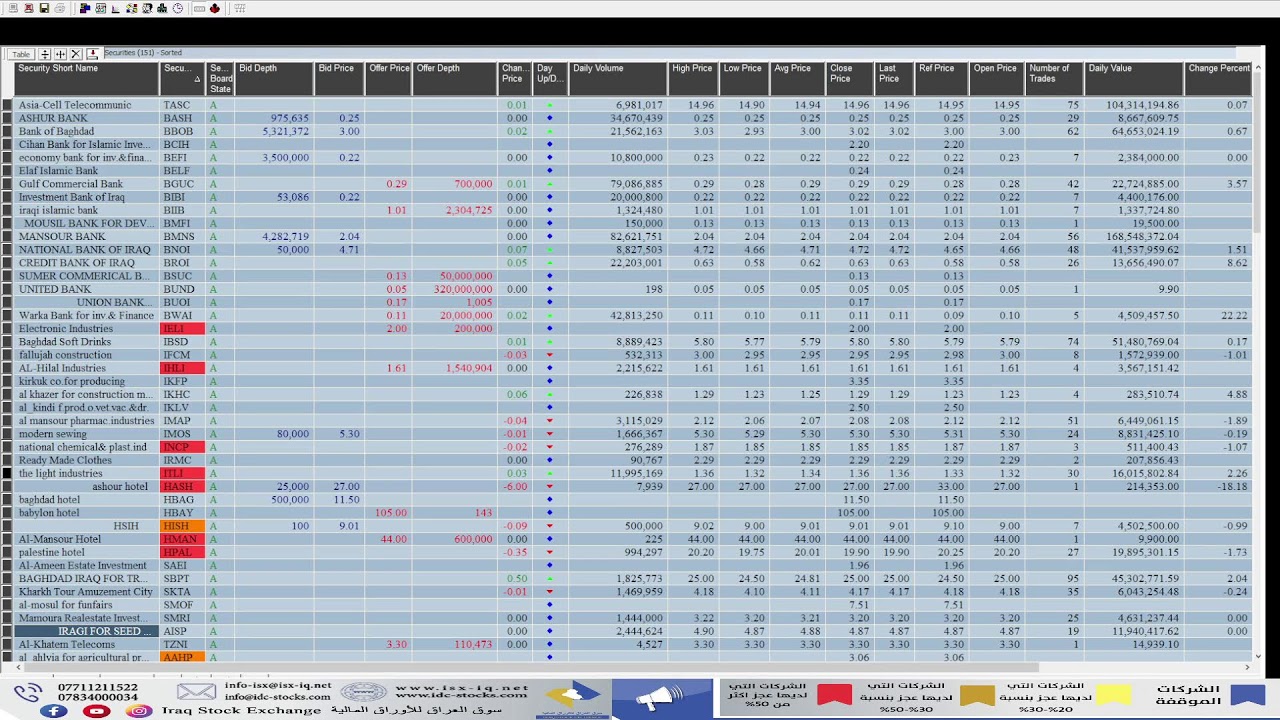Tick the row marker beside Al-Khatem Telecoms

point(7,644)
